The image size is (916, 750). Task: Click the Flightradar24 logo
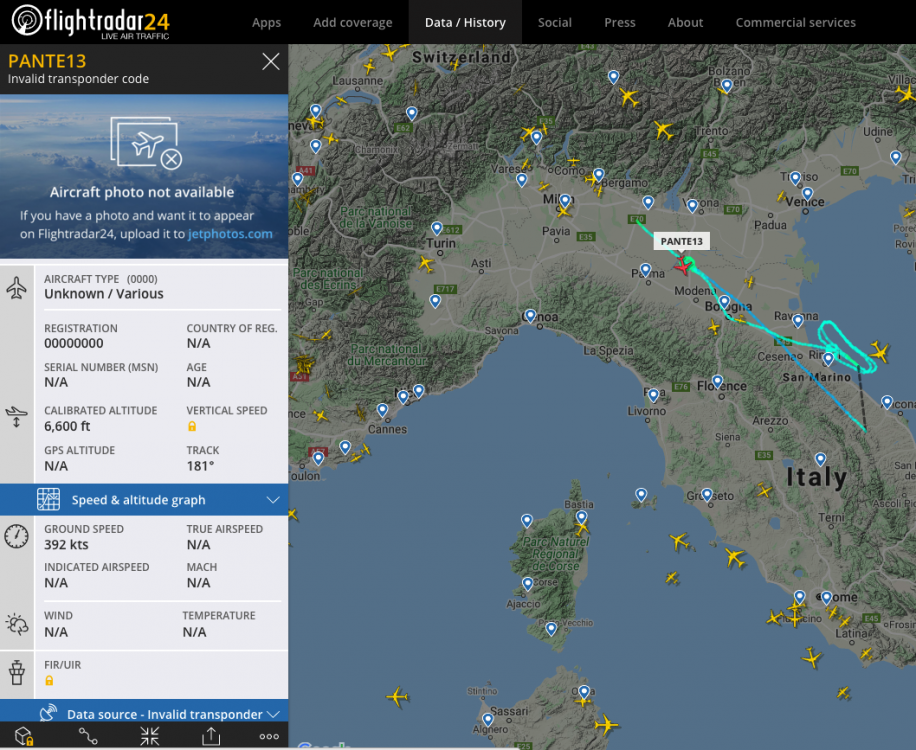point(91,21)
